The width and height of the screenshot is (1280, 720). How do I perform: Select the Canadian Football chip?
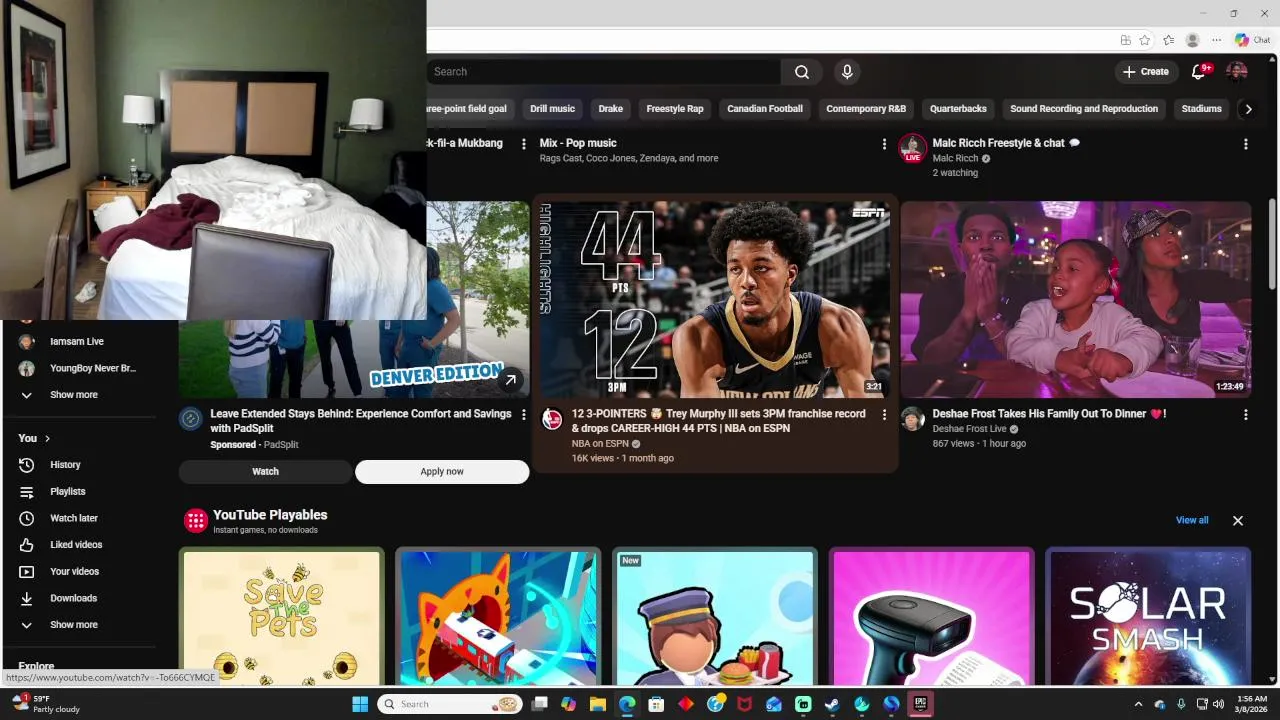[x=765, y=109]
